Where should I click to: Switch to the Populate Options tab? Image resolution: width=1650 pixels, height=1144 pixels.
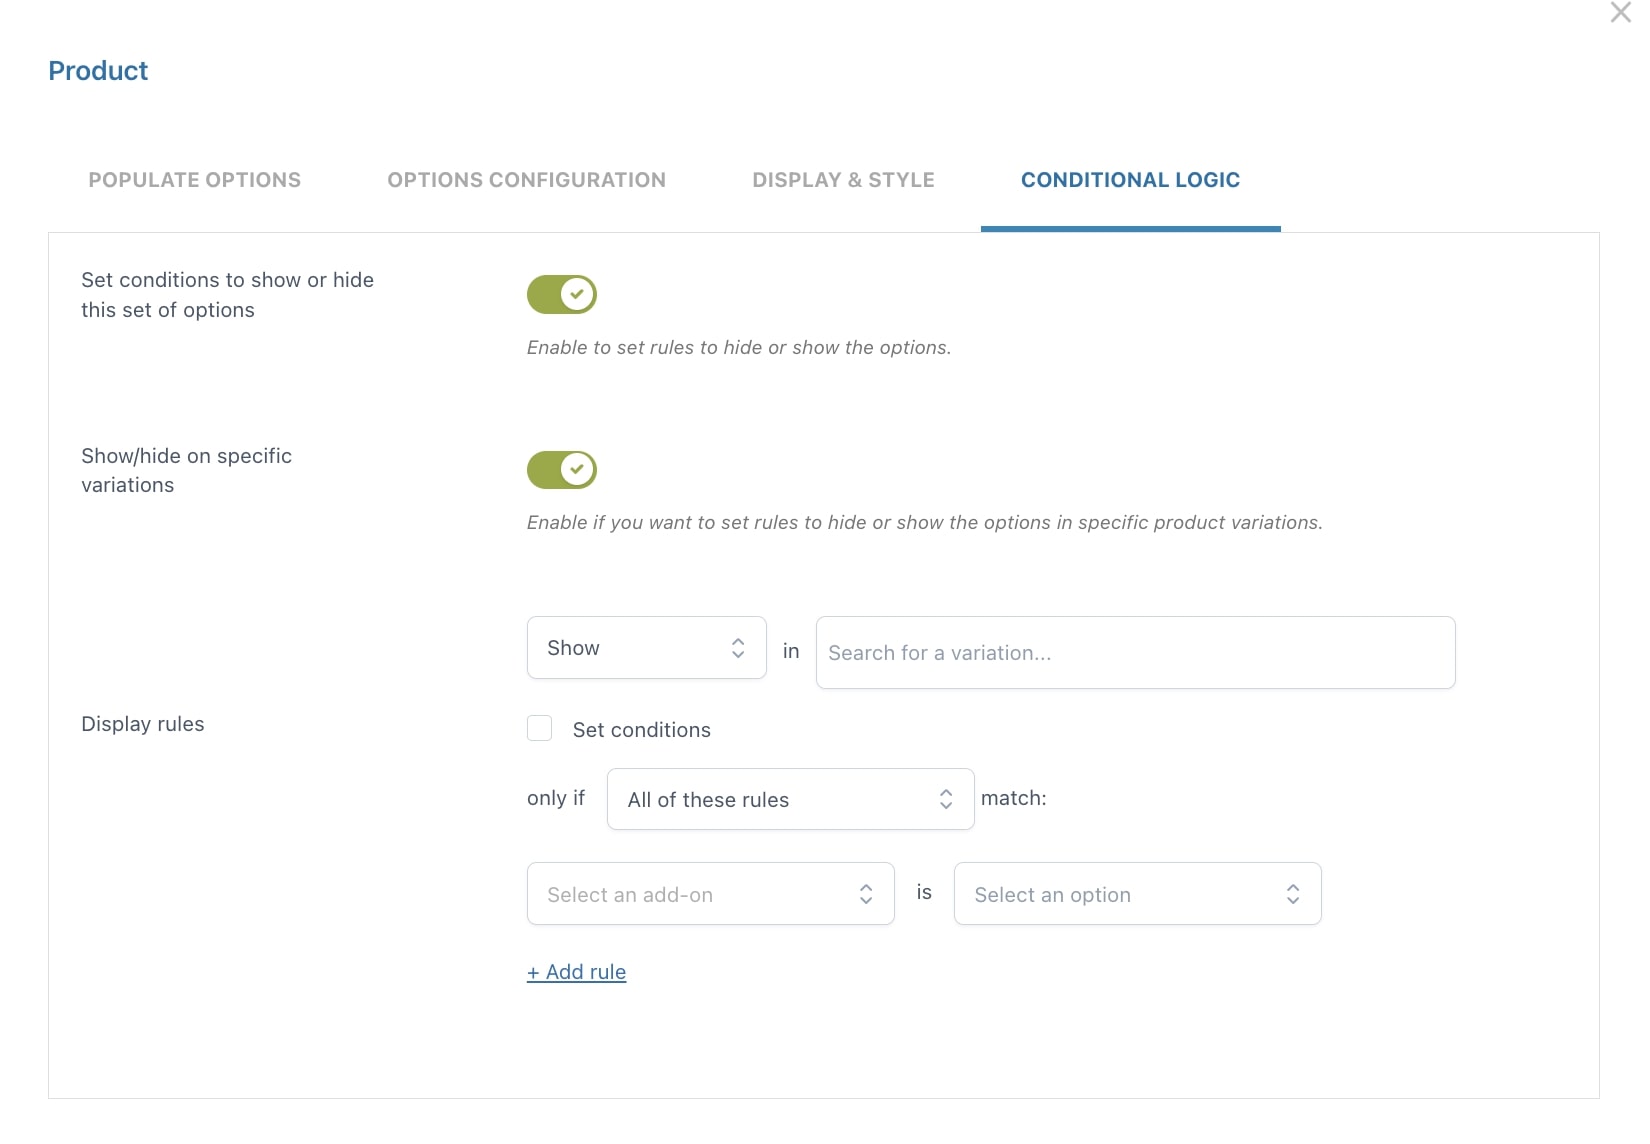(x=195, y=180)
